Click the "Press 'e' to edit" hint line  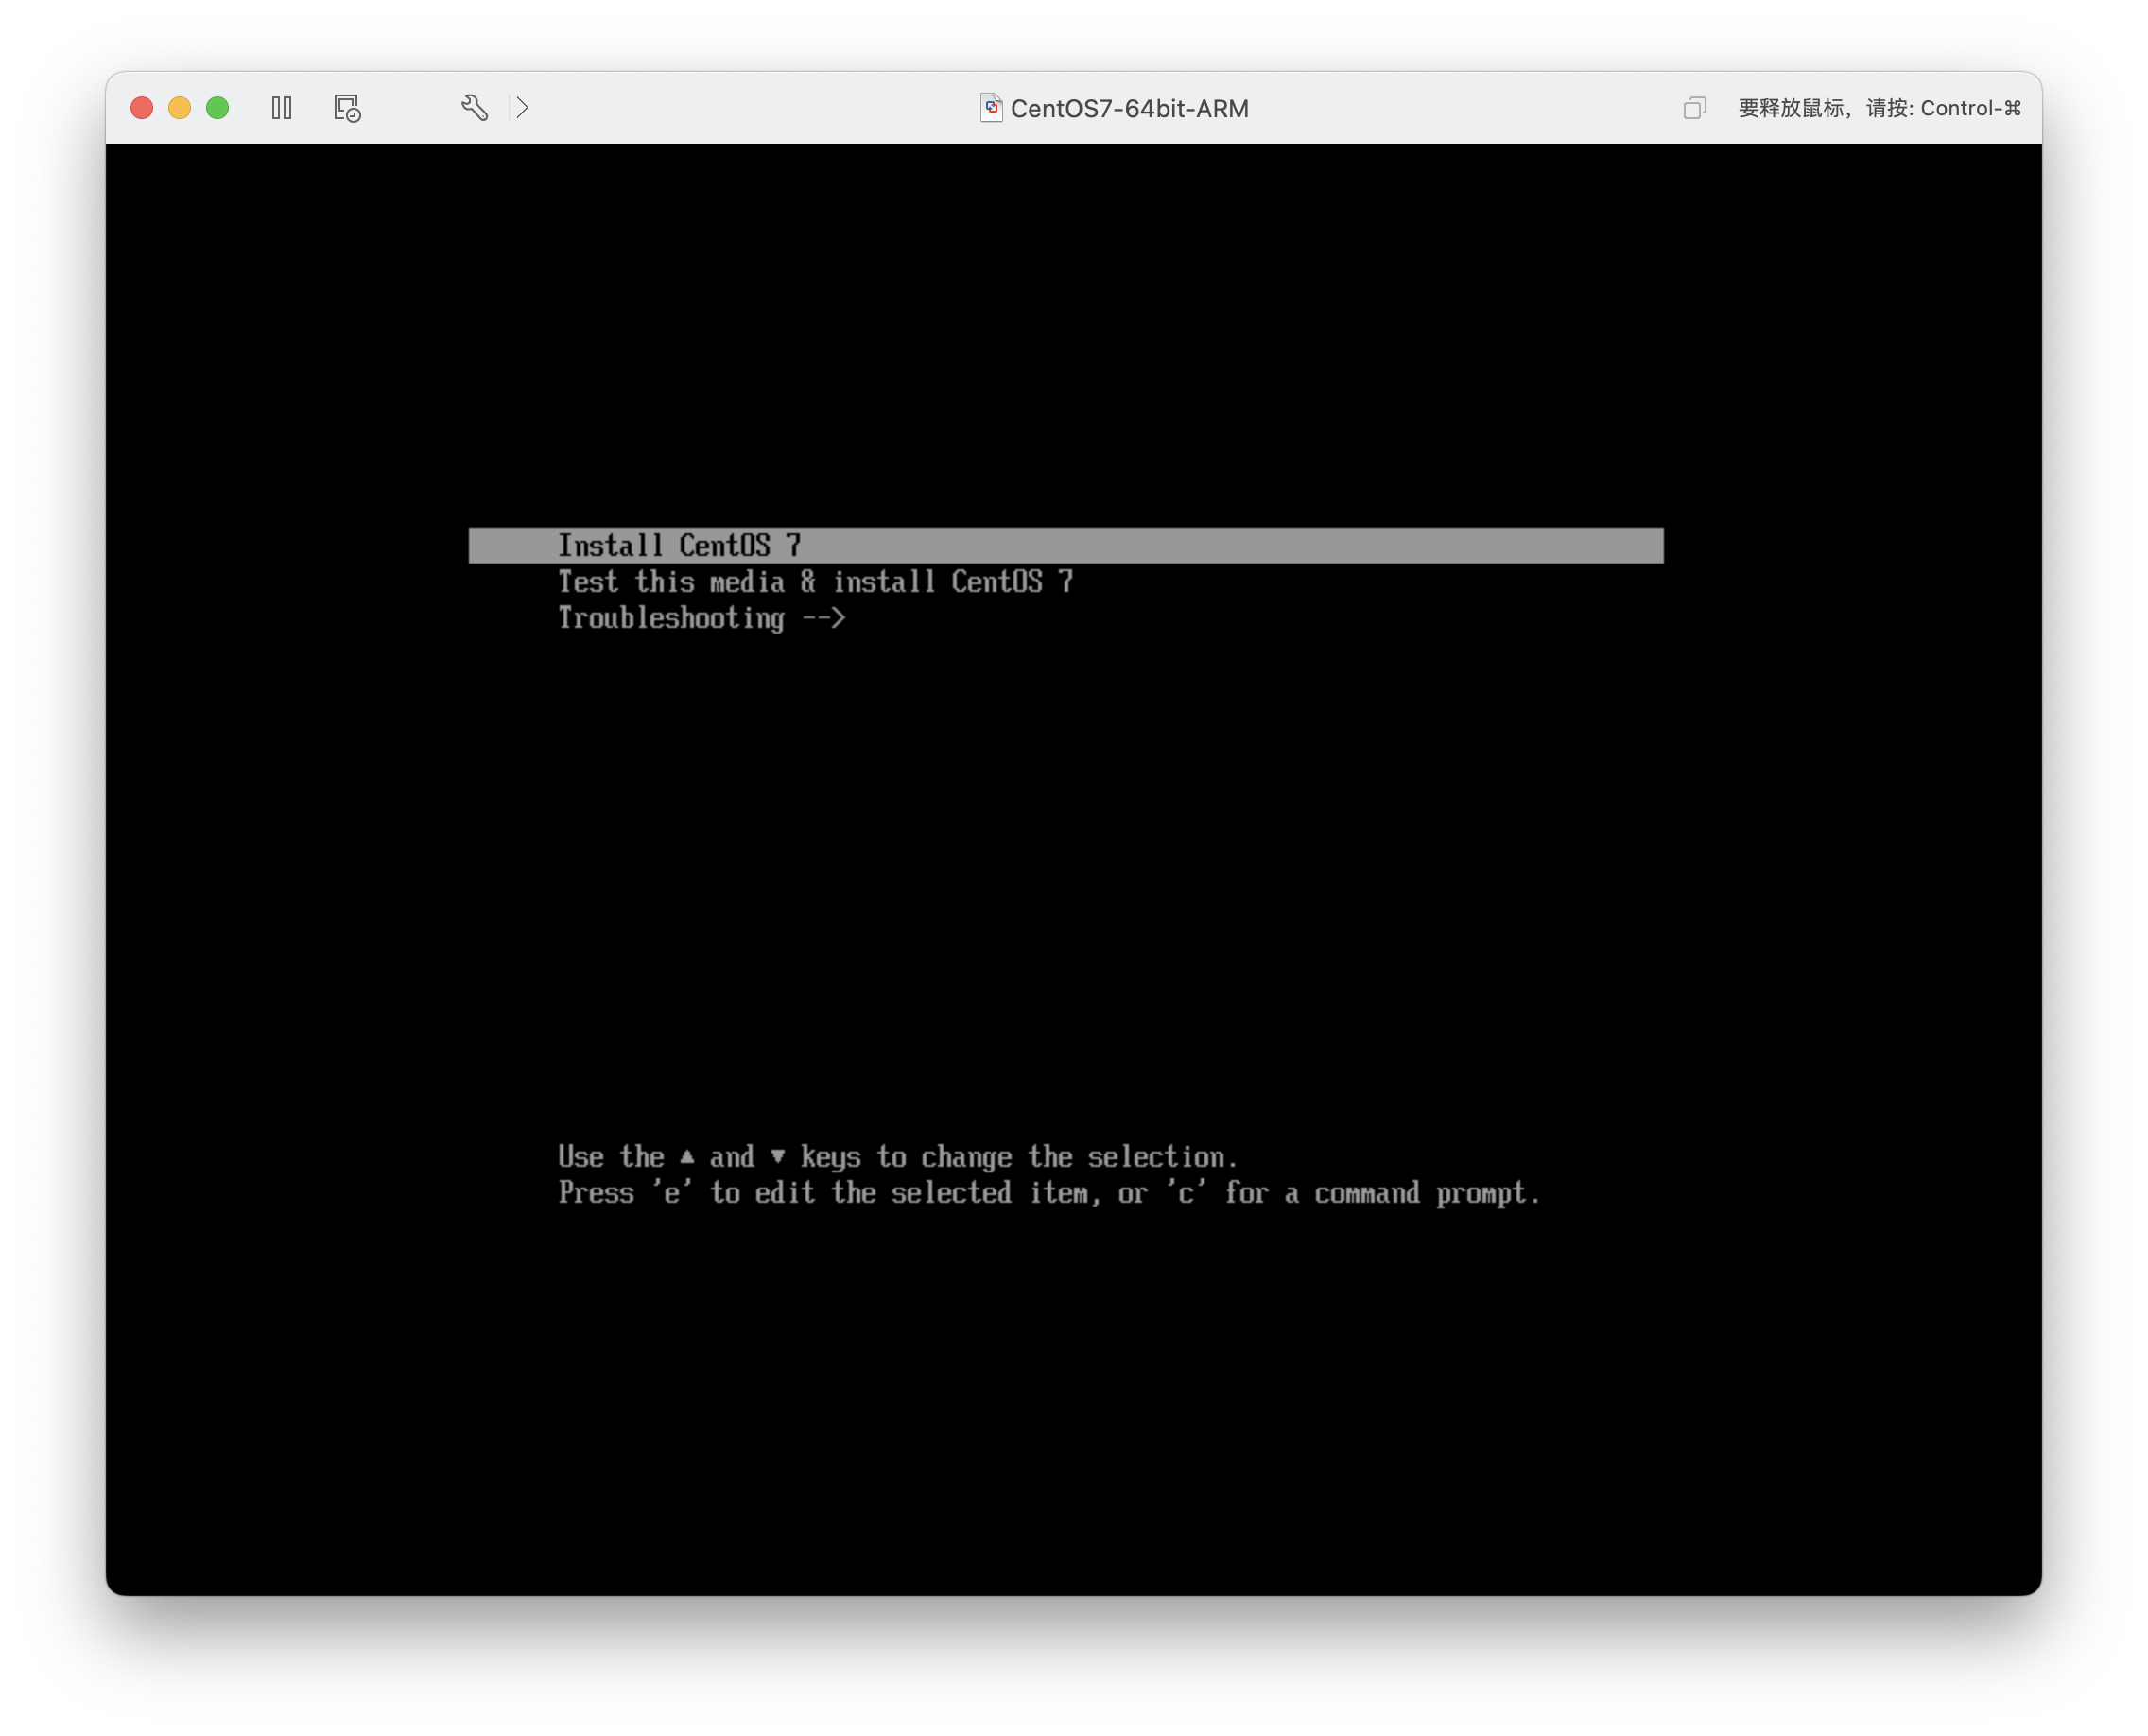(x=1049, y=1193)
